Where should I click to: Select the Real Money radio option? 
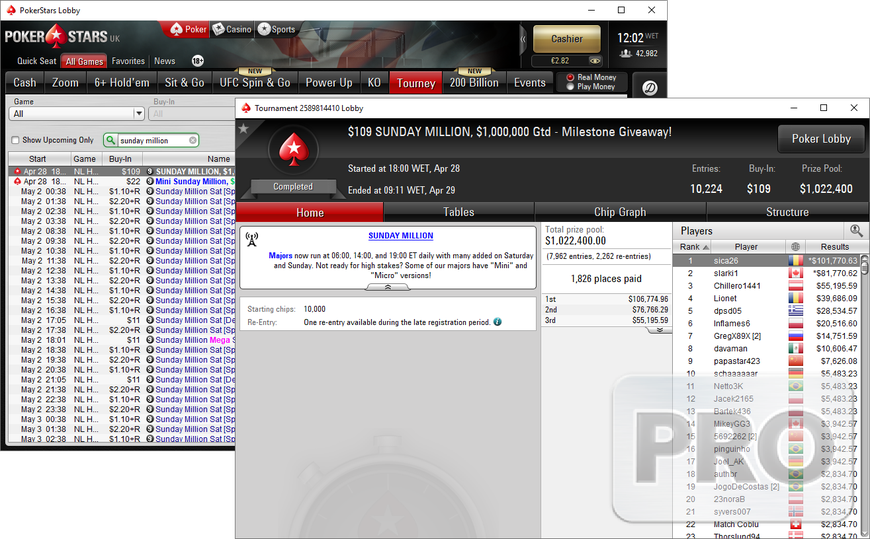(x=570, y=78)
